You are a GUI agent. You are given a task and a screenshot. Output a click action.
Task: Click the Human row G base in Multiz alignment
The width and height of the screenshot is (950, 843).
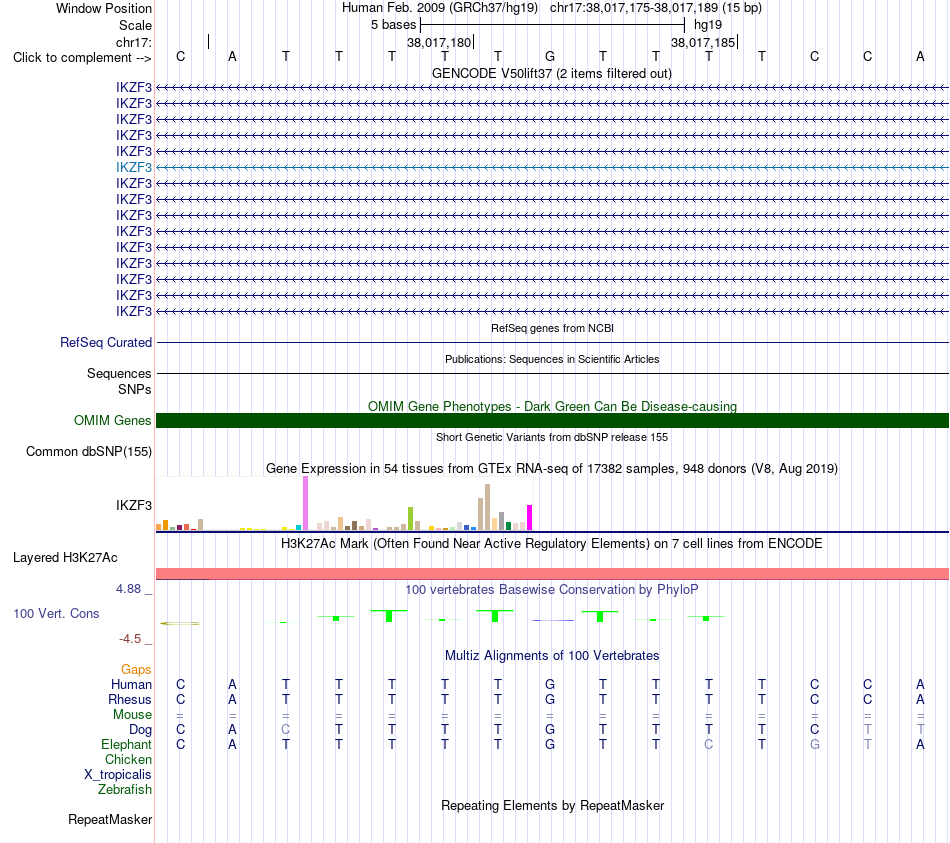[550, 684]
